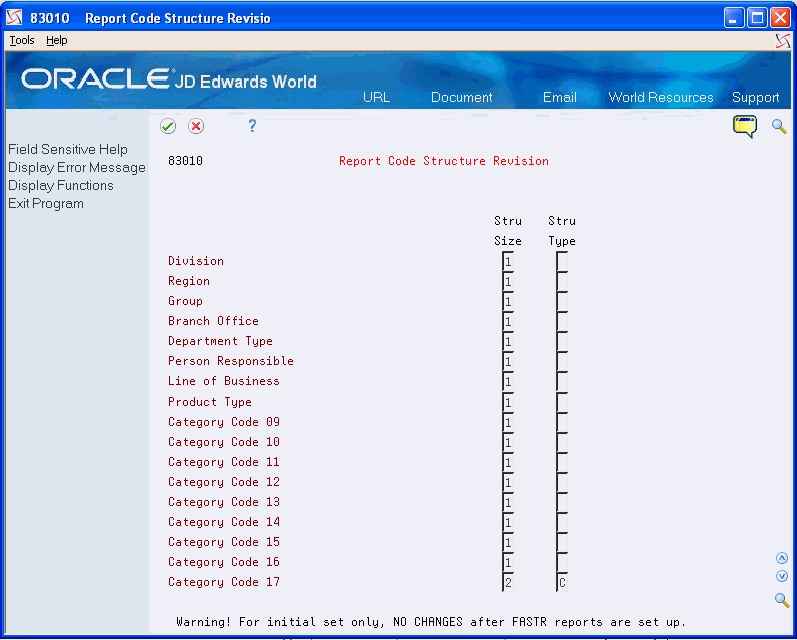The image size is (797, 640).
Task: Open World Resources link
Action: point(661,97)
